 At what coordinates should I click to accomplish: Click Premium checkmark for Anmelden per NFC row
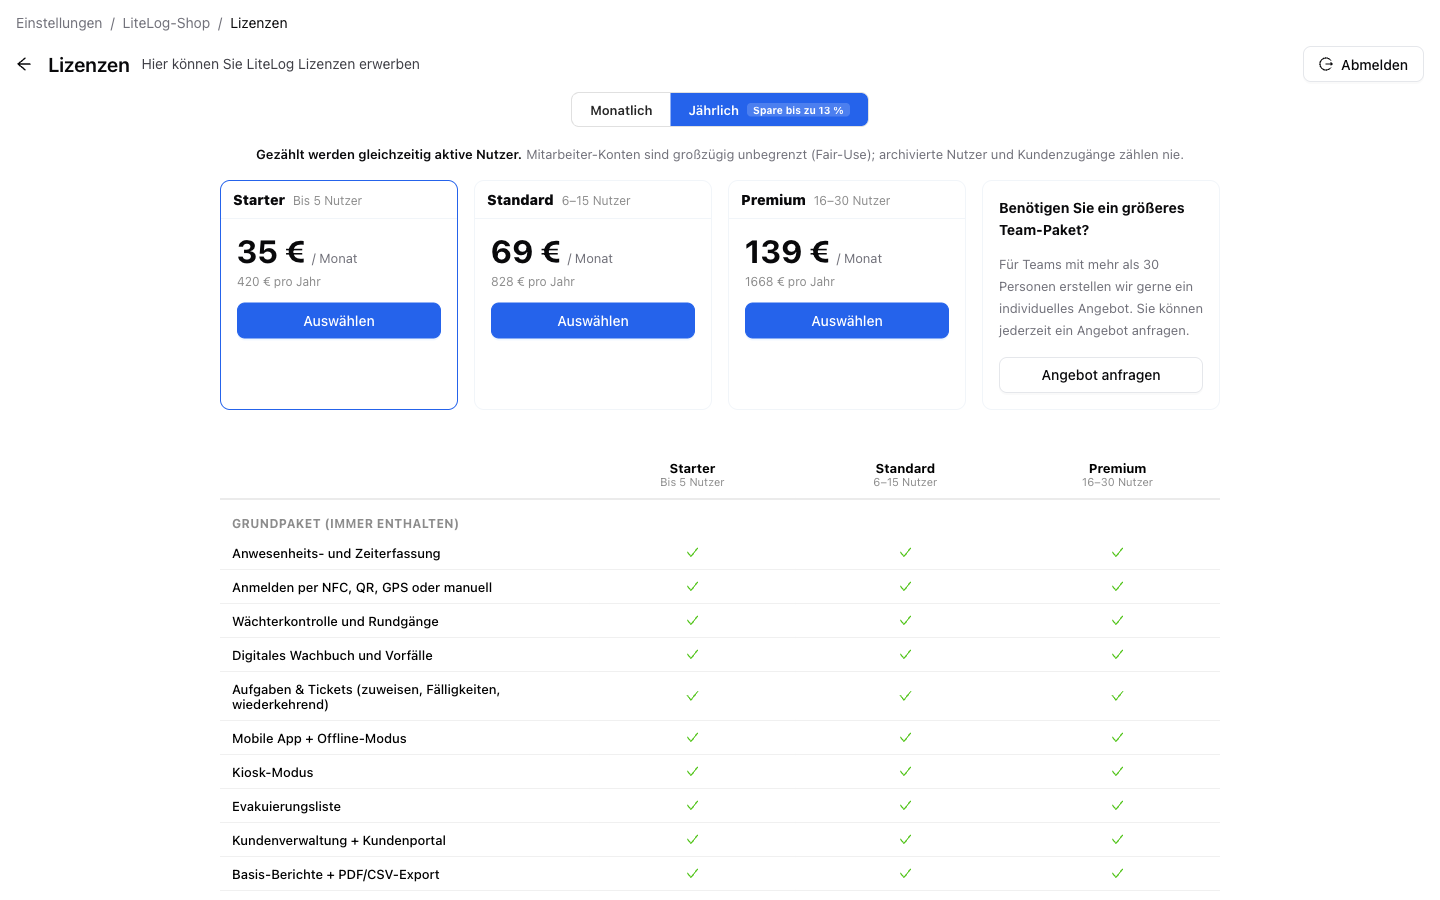point(1117,586)
